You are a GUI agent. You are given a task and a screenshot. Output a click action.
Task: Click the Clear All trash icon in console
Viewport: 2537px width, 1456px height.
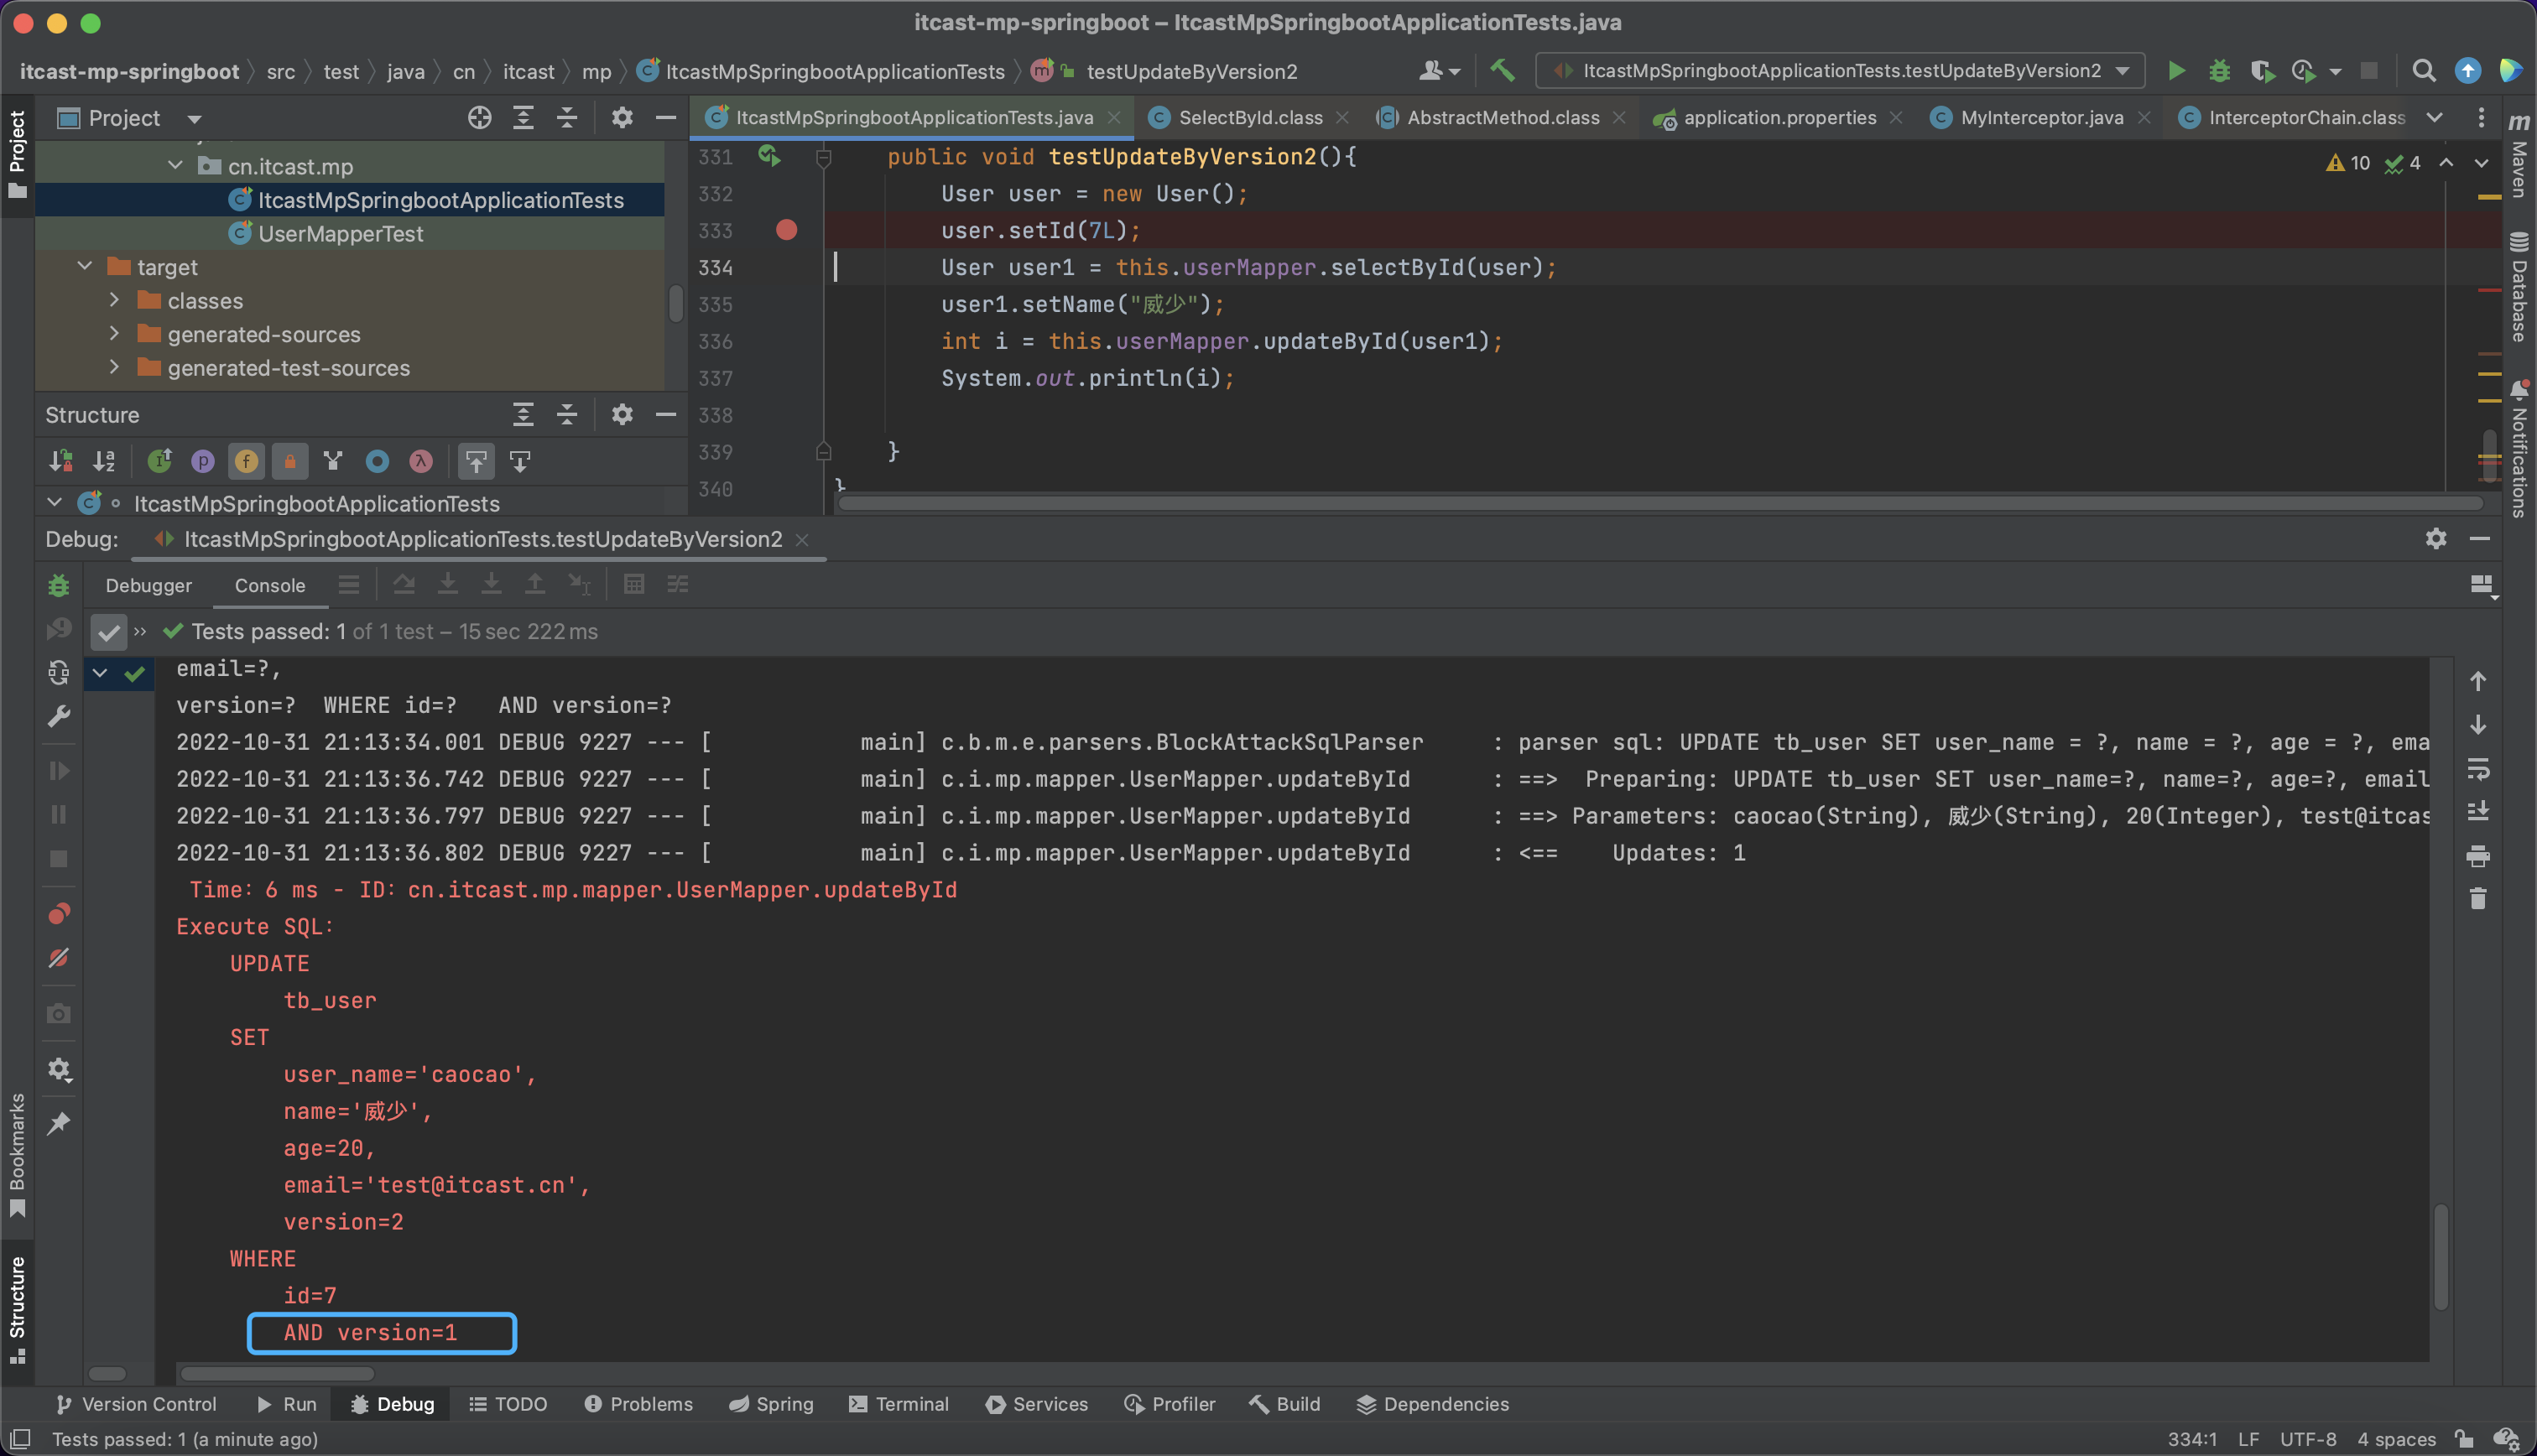[x=2477, y=900]
